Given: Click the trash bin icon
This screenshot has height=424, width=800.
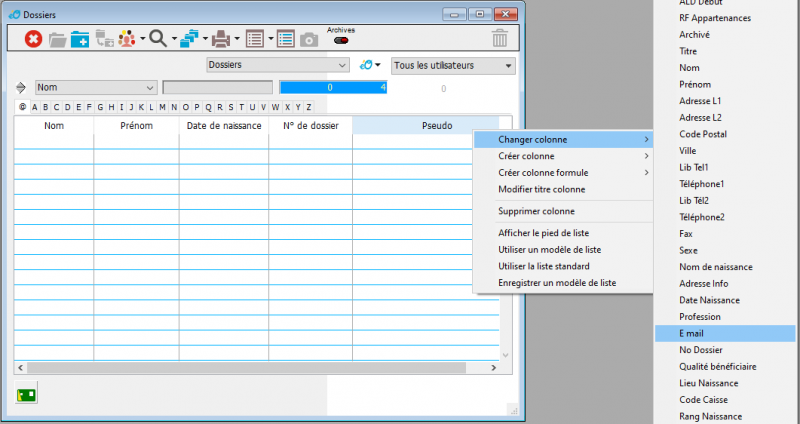Looking at the screenshot, I should click(x=500, y=39).
